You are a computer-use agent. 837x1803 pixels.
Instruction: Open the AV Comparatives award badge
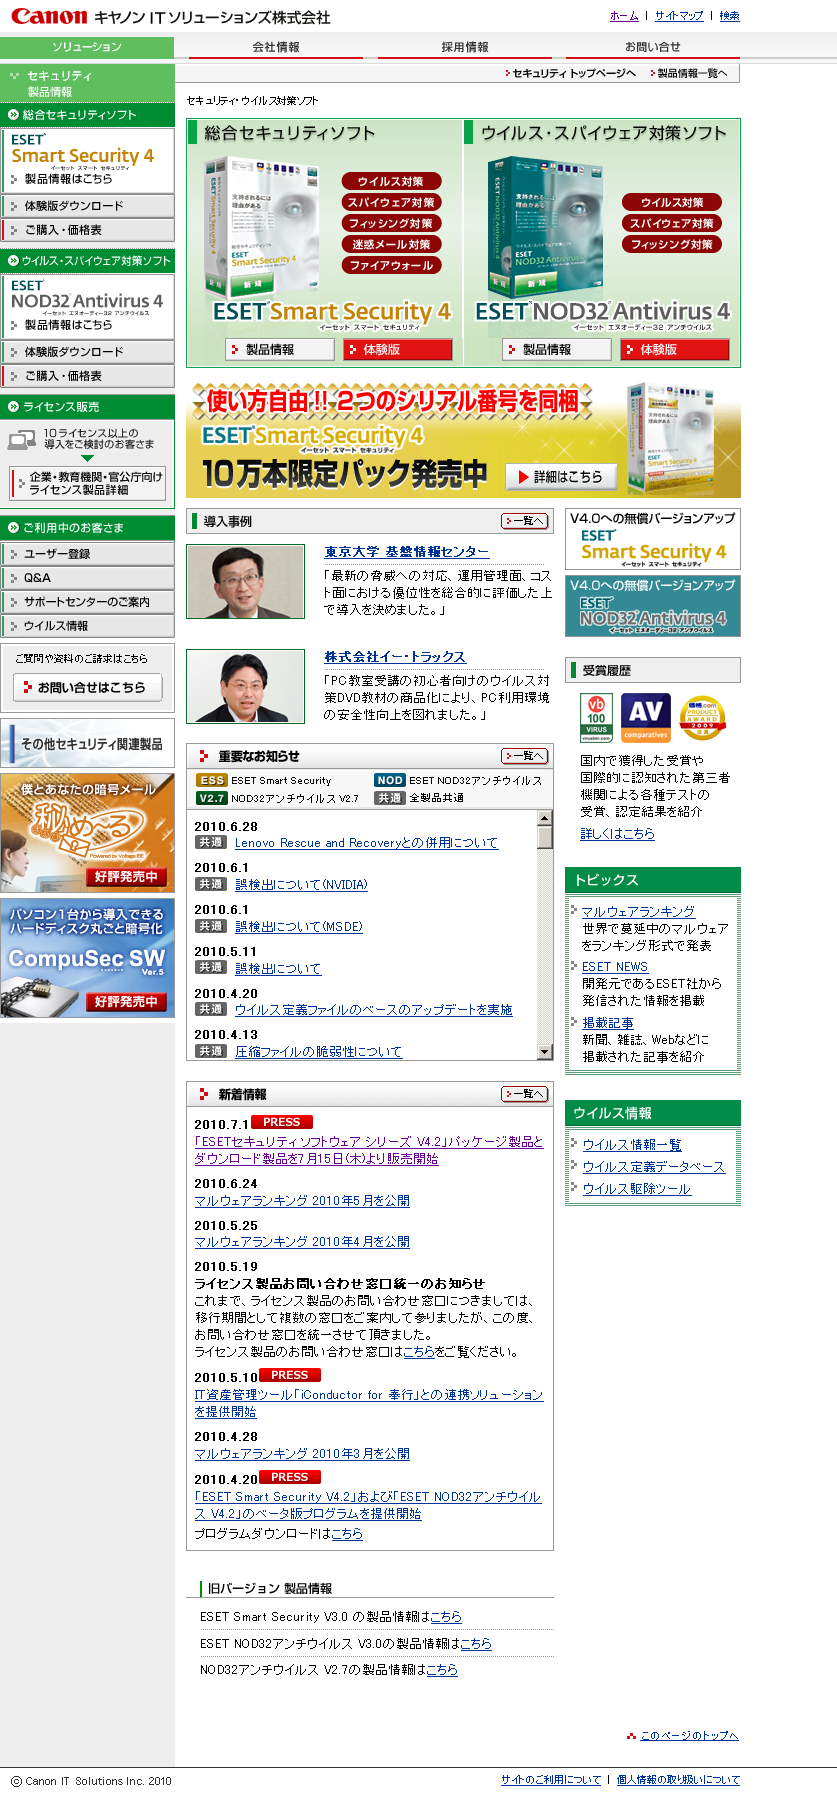click(646, 718)
